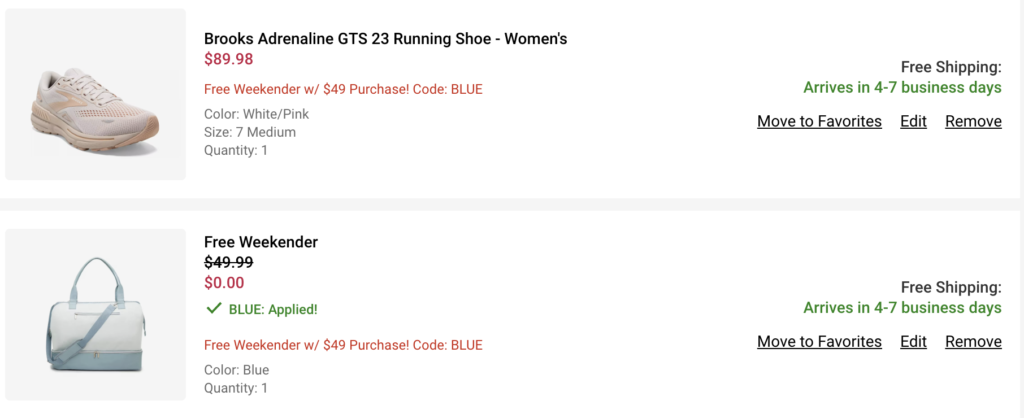1024x418 pixels.
Task: Remove the Brooks shoe from the cart
Action: click(x=973, y=121)
